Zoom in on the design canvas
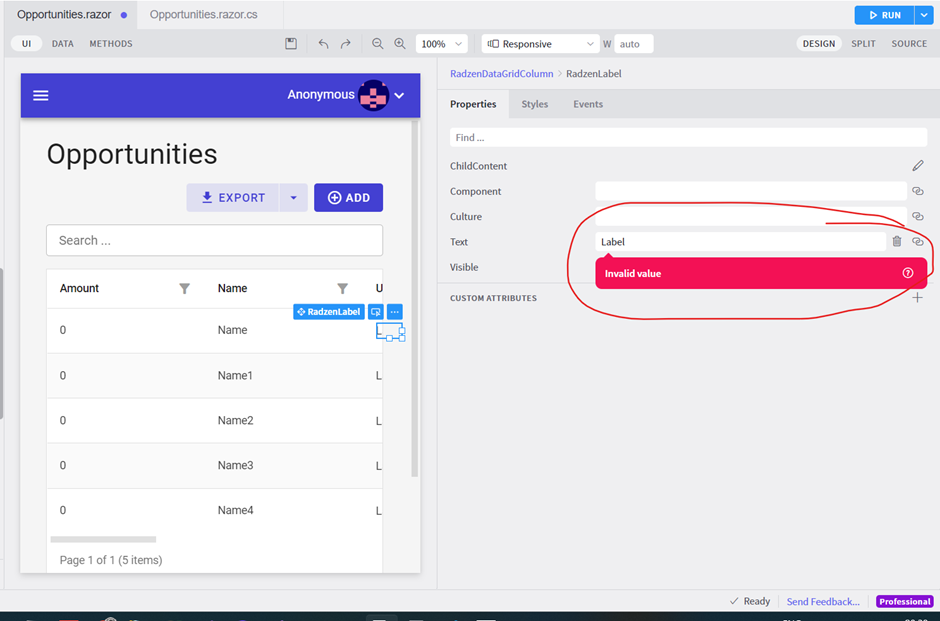 [x=400, y=43]
